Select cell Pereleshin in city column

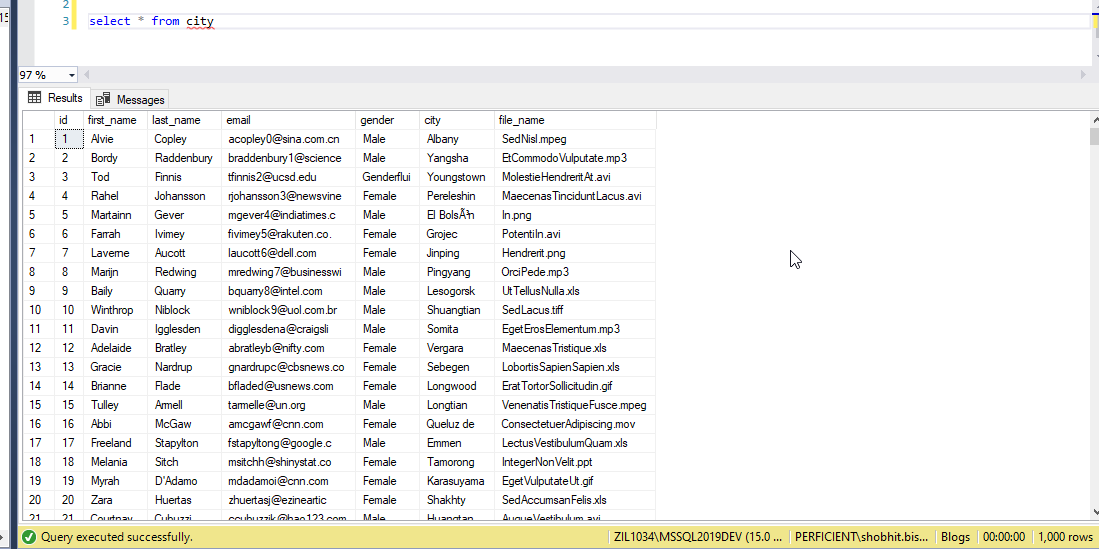(456, 196)
